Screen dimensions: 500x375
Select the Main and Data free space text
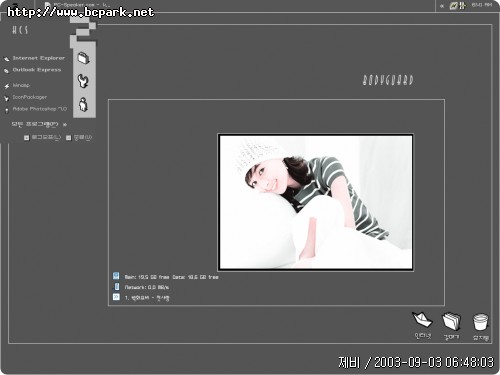click(x=171, y=277)
